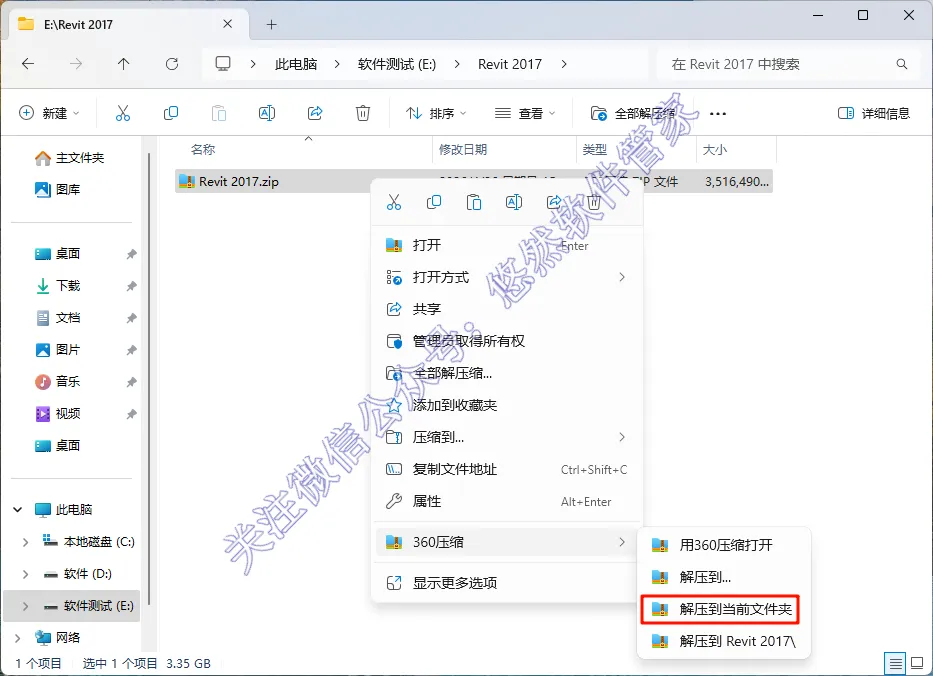
Task: Open pinned 音乐 folder
Action: click(x=58, y=381)
